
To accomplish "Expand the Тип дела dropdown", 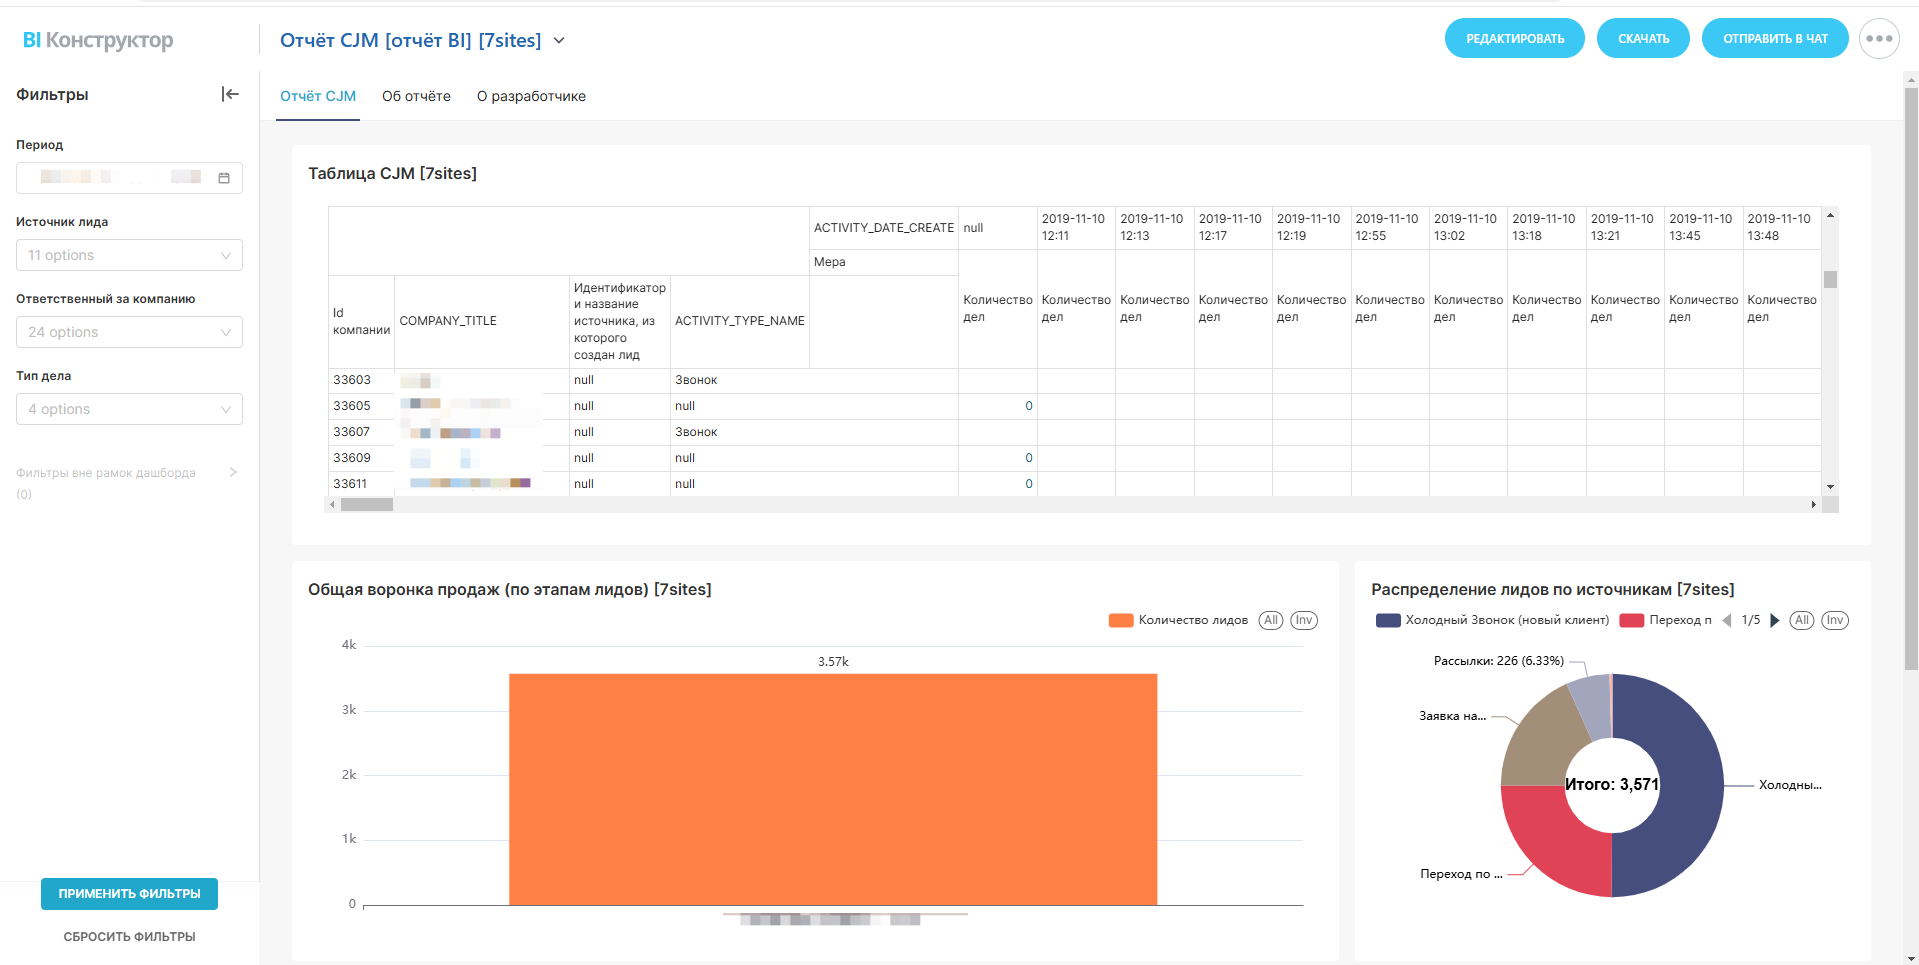I will pos(129,409).
